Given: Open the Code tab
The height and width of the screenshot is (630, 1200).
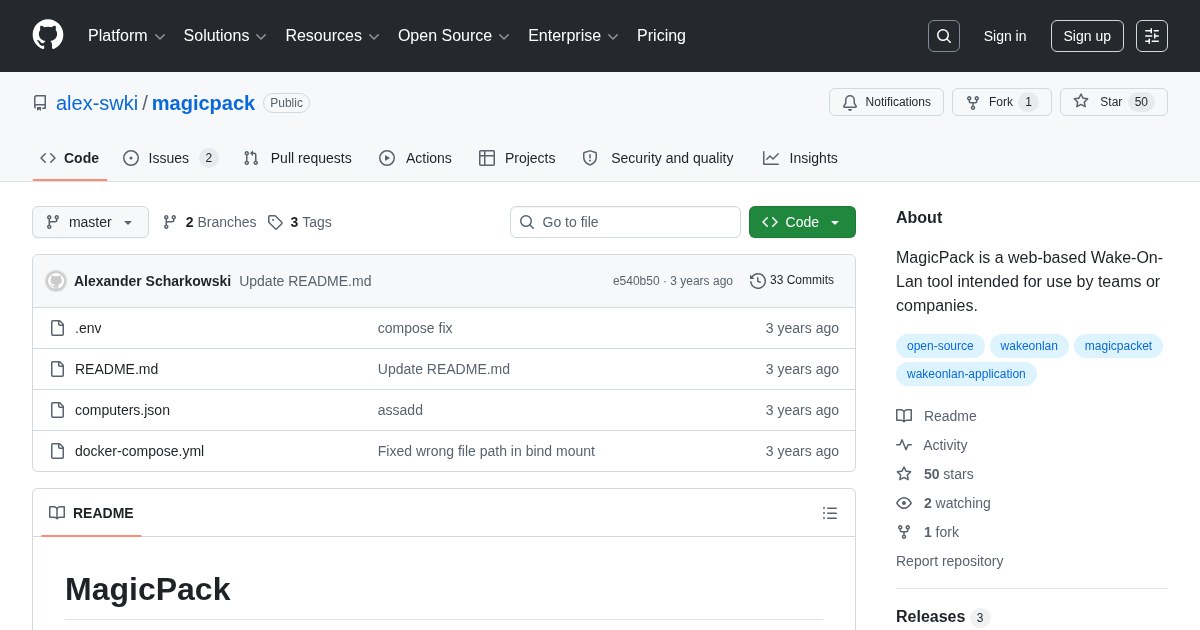Looking at the screenshot, I should tap(70, 158).
